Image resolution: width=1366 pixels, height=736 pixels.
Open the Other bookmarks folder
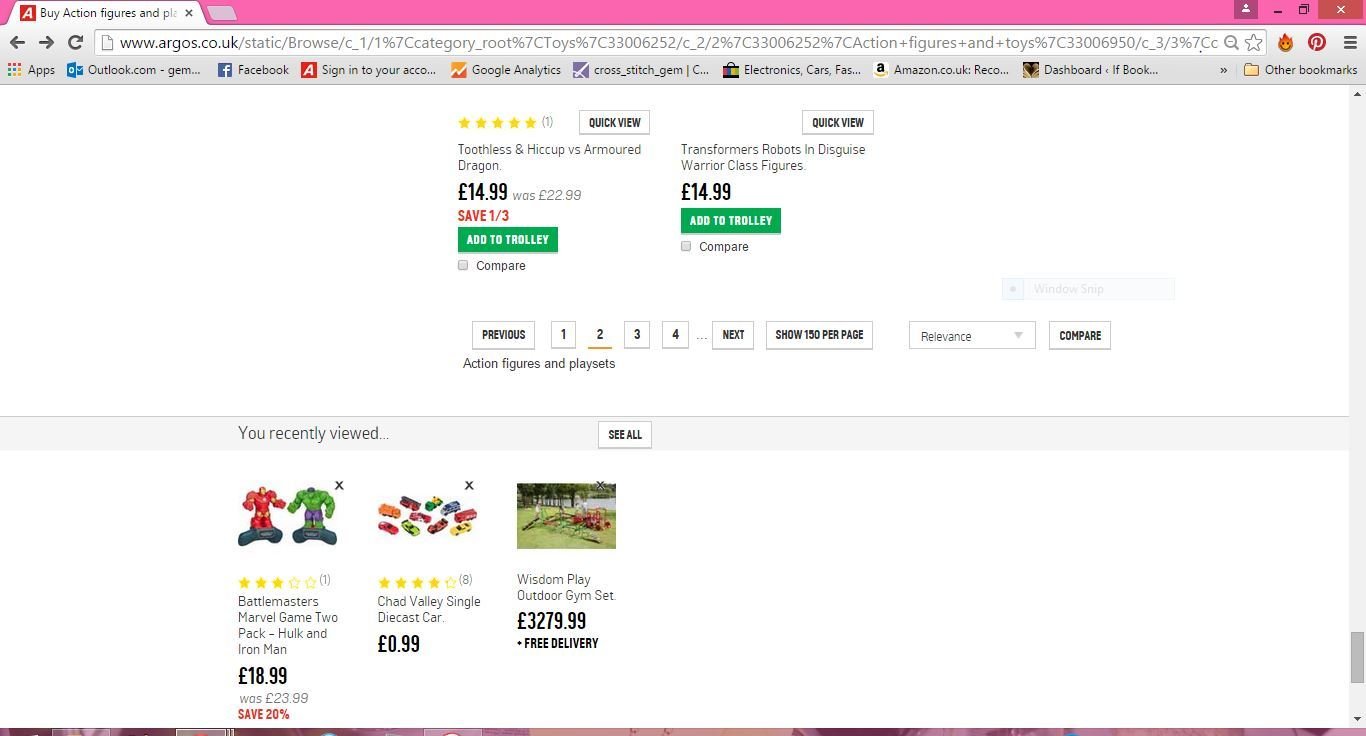pyautogui.click(x=1300, y=70)
